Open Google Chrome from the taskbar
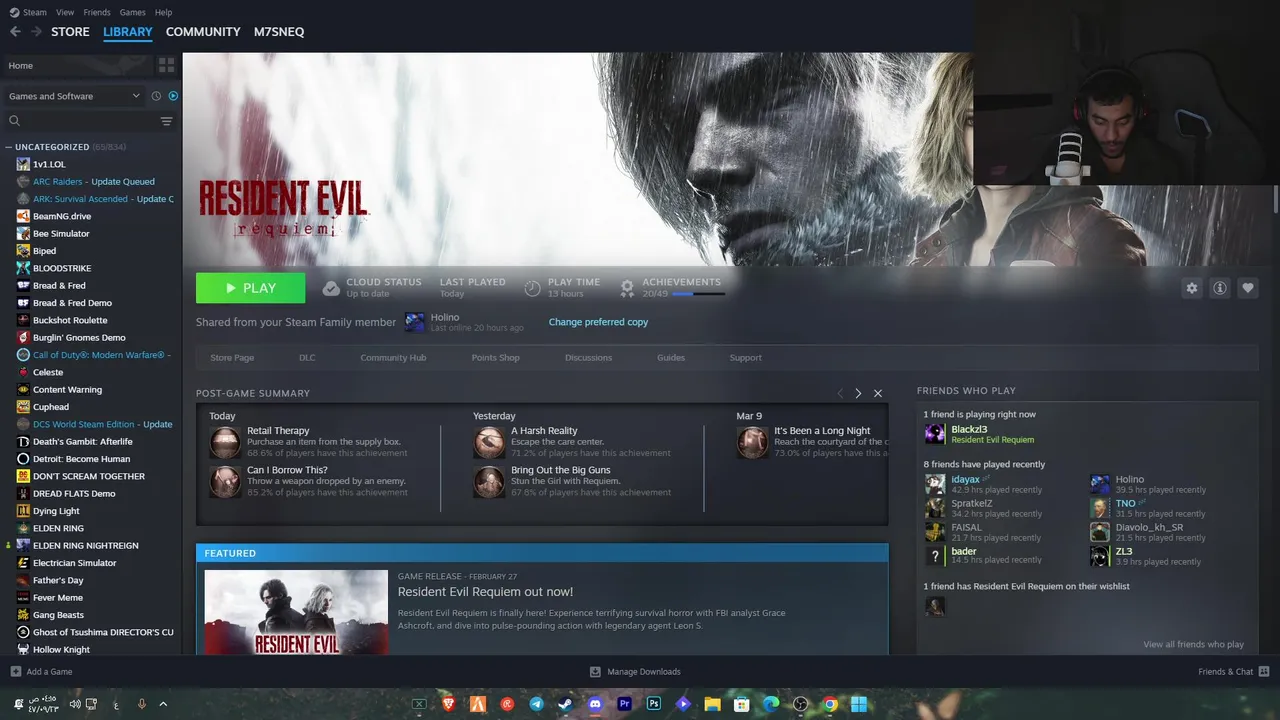The image size is (1280, 720). [830, 704]
